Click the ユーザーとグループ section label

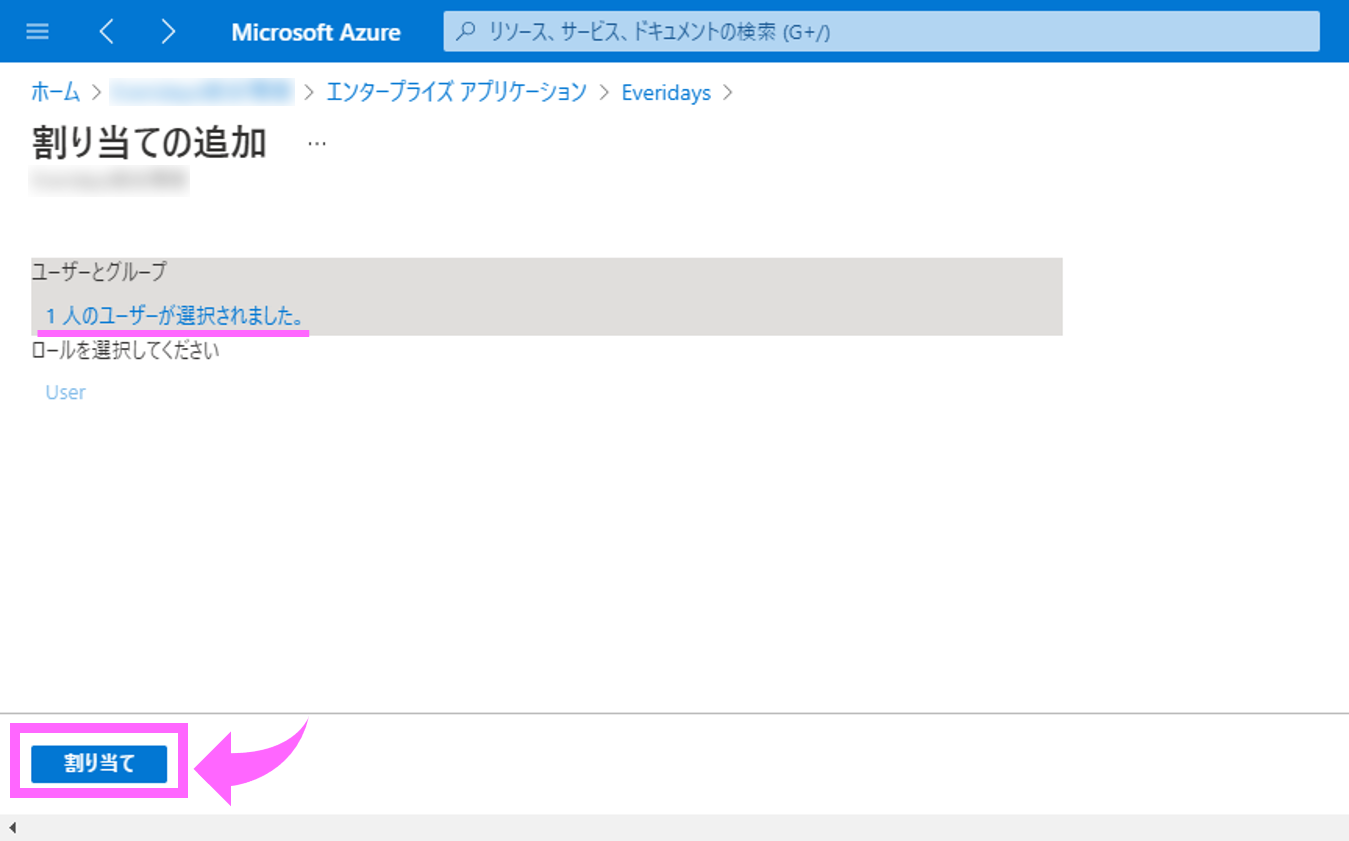[x=99, y=271]
